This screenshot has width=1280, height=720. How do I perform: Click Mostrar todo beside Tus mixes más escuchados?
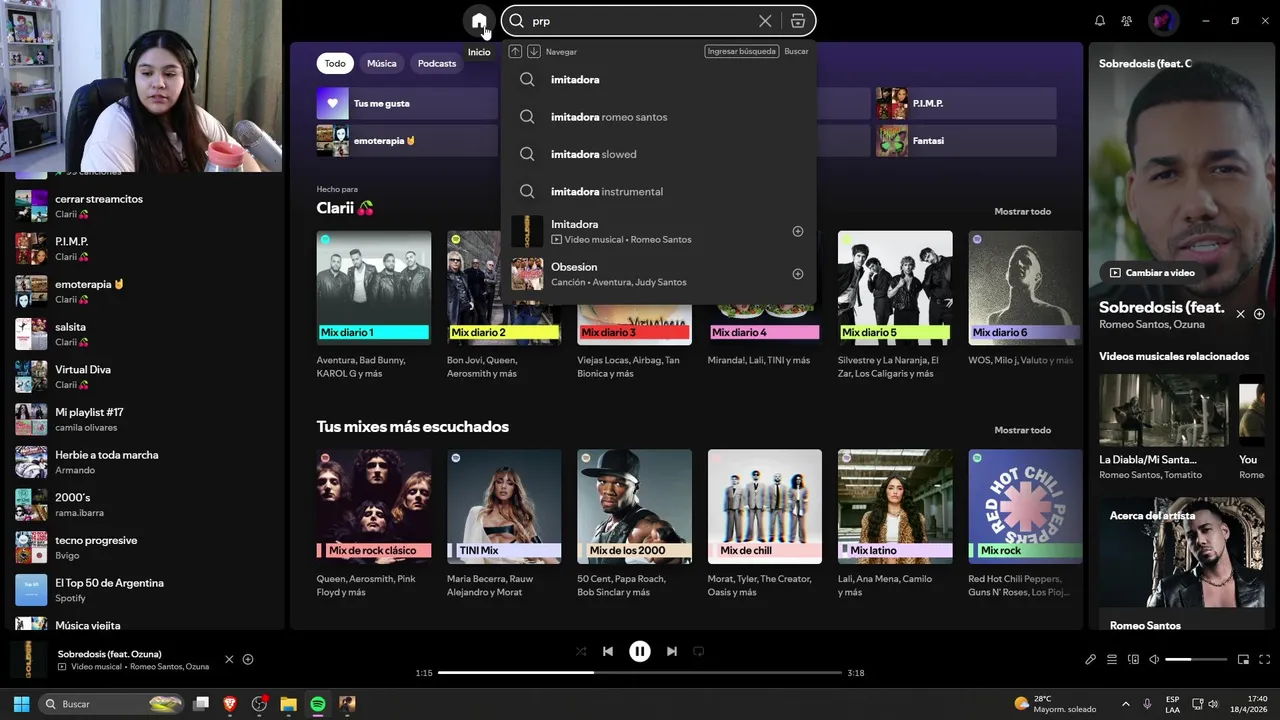(1022, 430)
